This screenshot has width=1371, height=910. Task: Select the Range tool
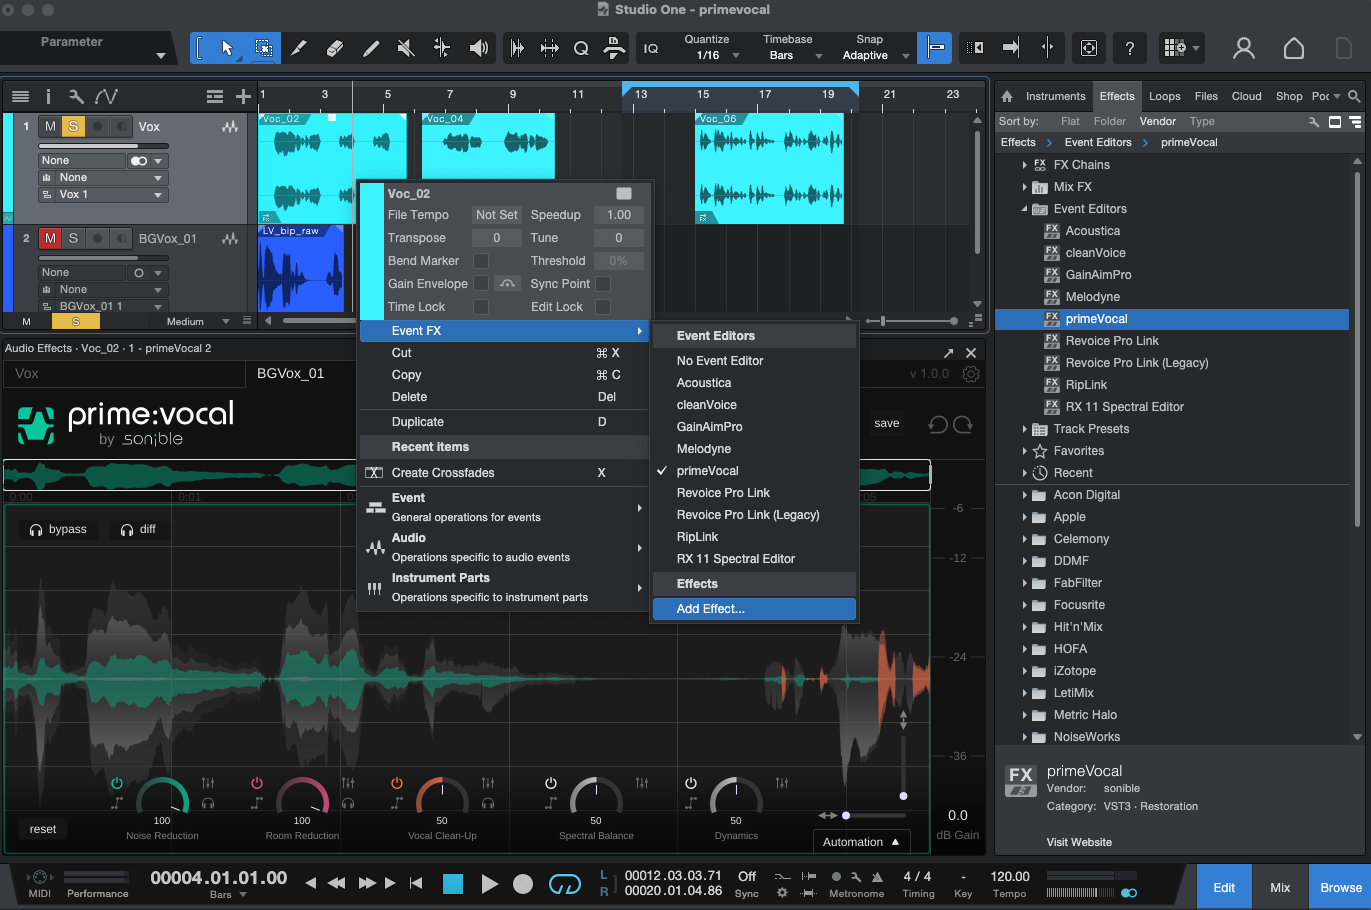pos(263,48)
